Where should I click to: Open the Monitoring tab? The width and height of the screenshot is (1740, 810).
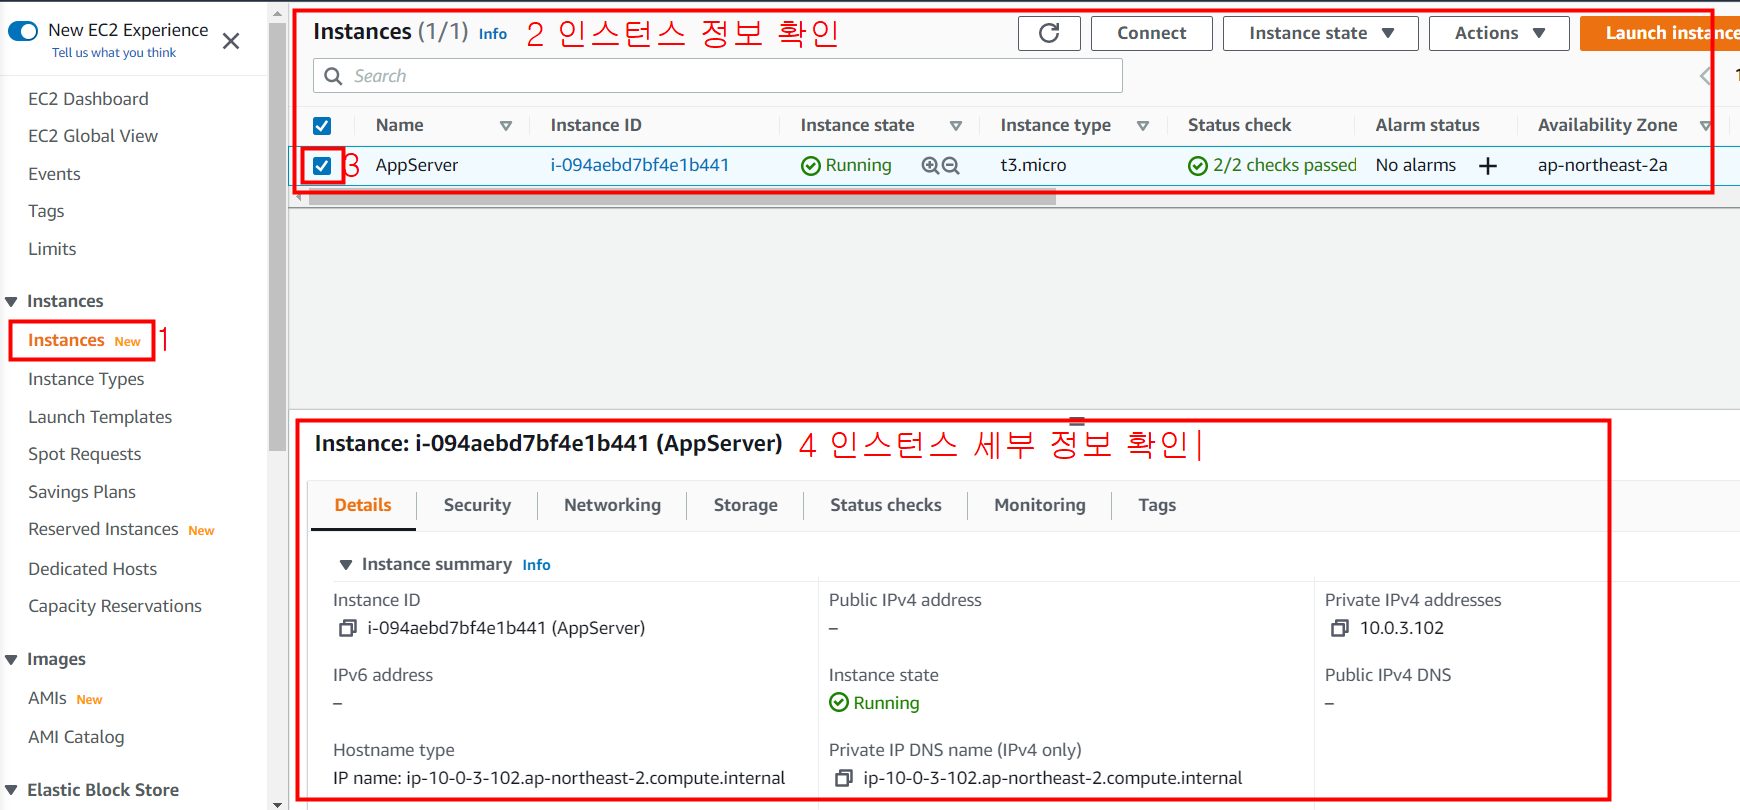tap(1040, 505)
